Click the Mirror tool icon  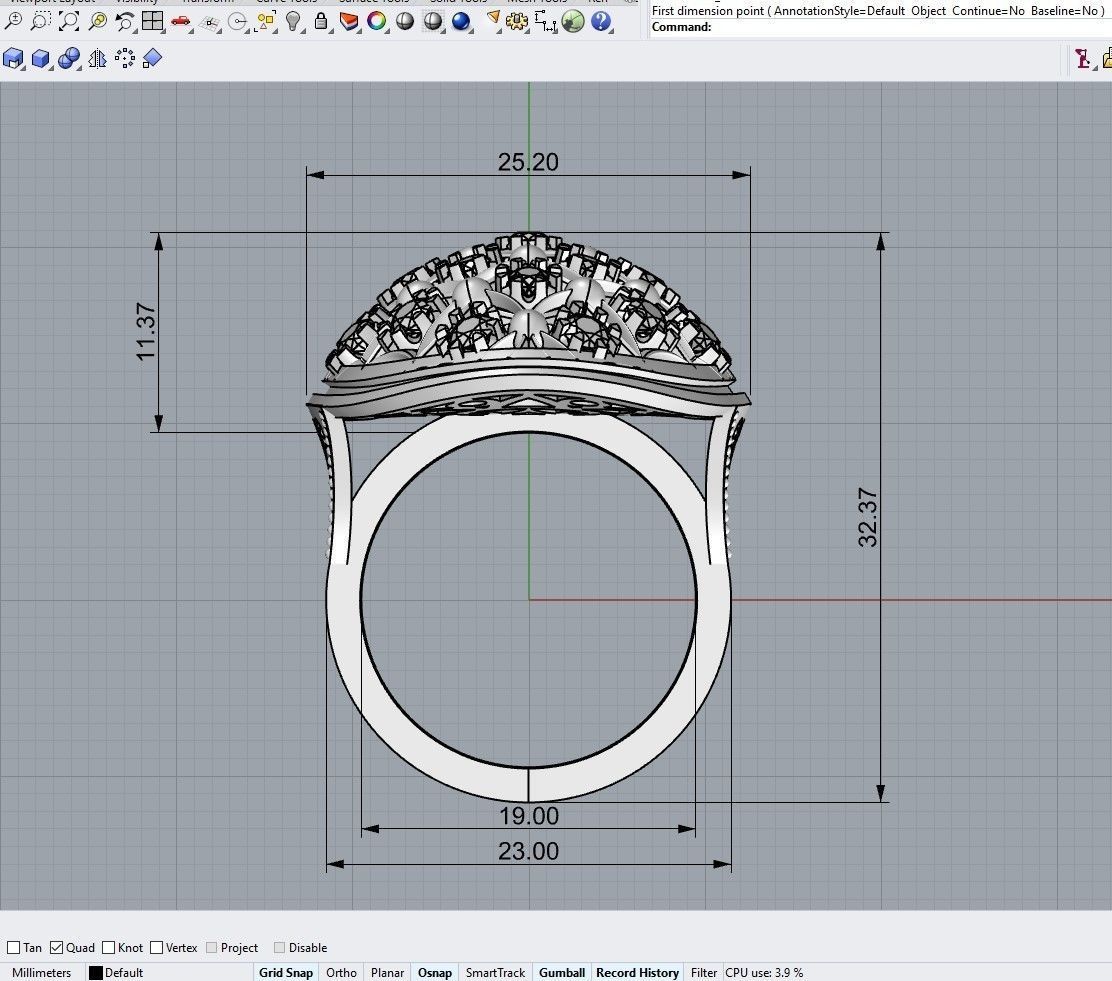point(97,58)
